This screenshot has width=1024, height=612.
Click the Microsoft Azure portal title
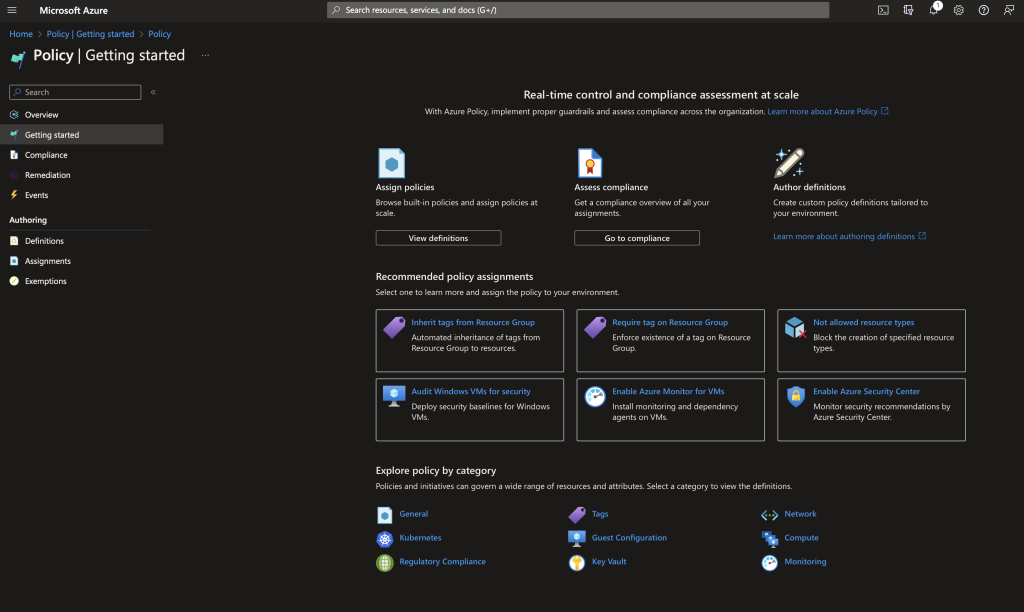pos(73,10)
